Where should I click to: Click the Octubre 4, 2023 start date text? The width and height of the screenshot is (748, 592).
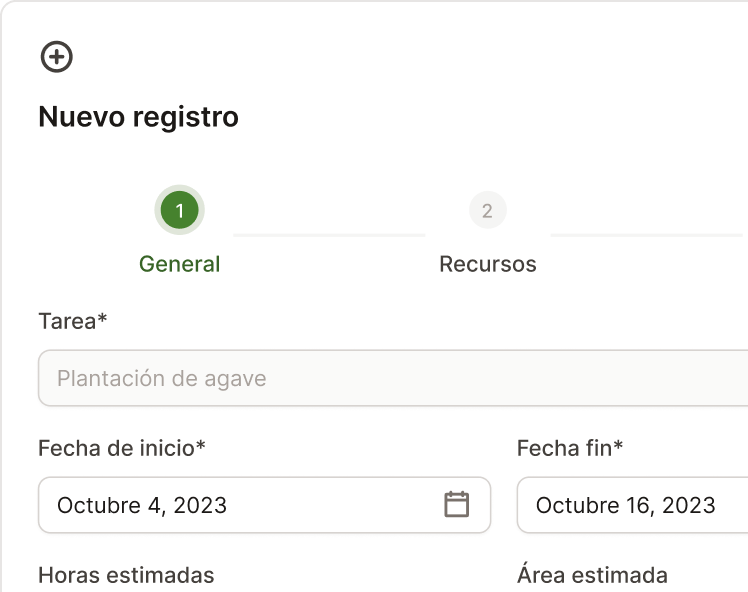(x=142, y=505)
